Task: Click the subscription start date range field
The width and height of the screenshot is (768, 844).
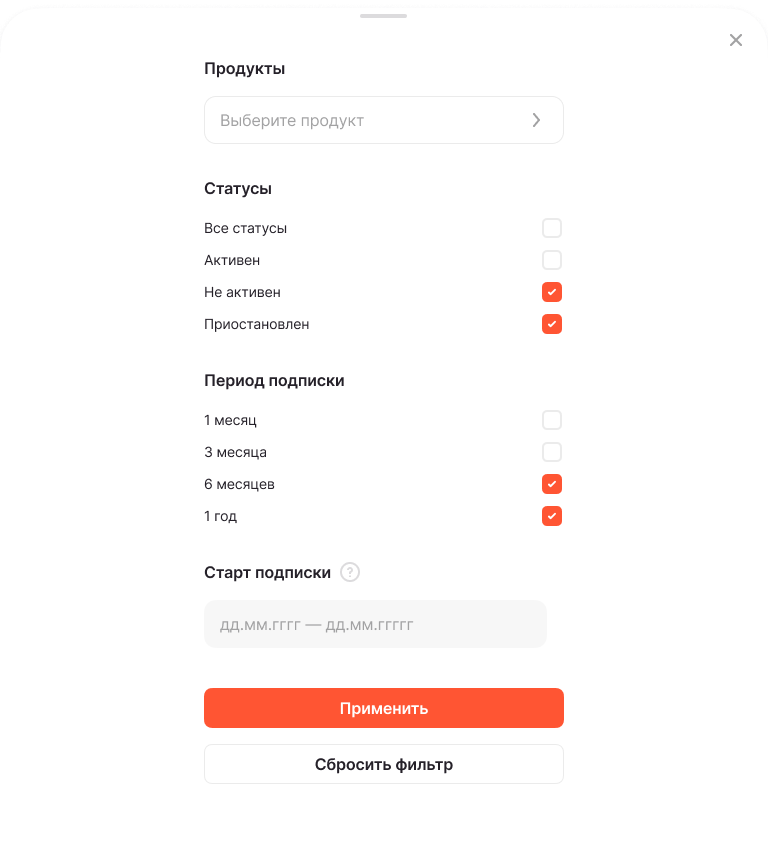Action: coord(375,624)
